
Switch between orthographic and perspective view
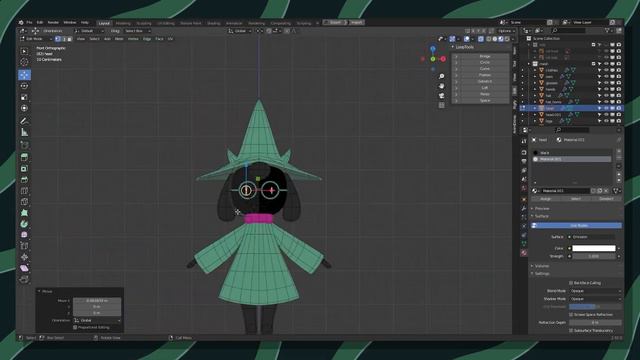(x=441, y=105)
